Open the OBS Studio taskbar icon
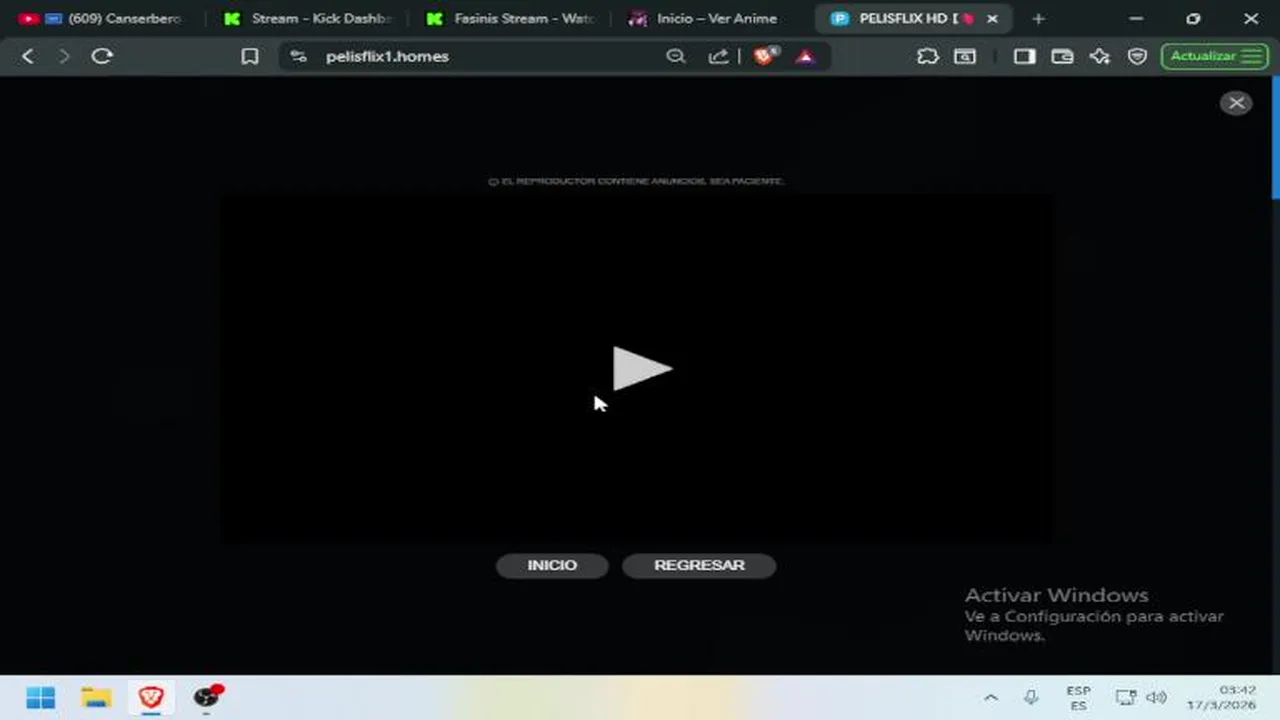 [x=207, y=697]
